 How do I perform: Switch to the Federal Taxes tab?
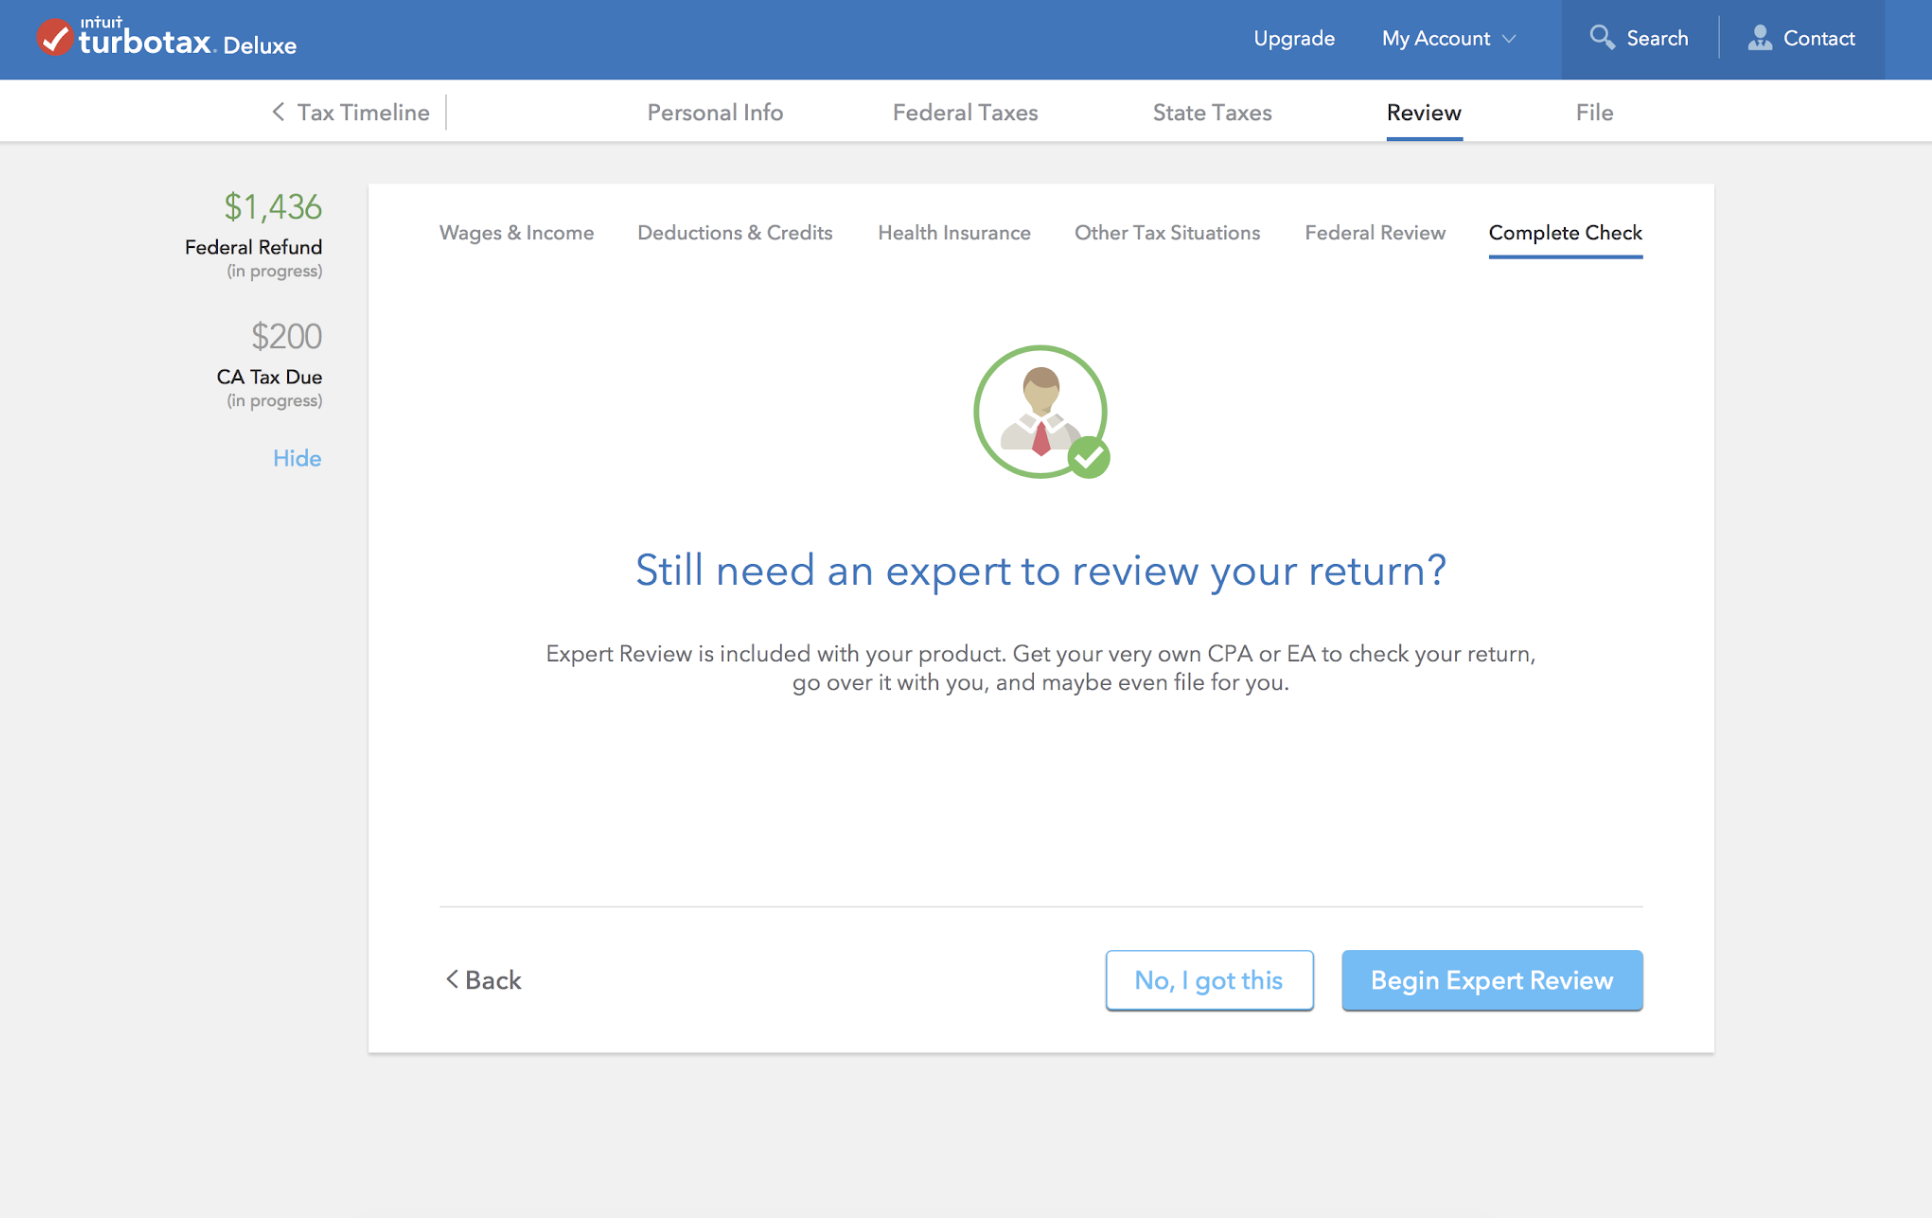pos(965,112)
